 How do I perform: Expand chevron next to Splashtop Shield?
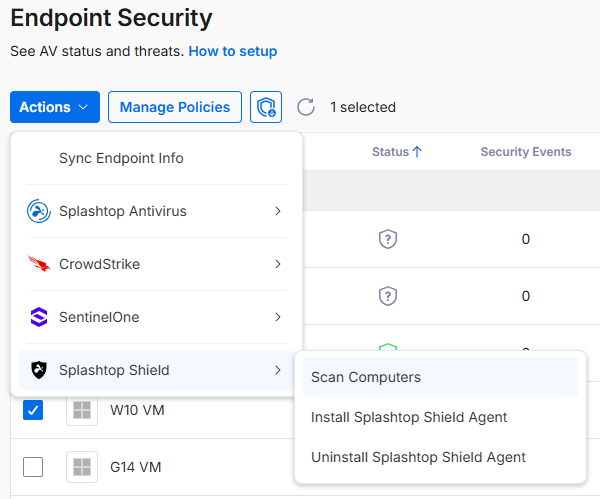click(x=278, y=370)
